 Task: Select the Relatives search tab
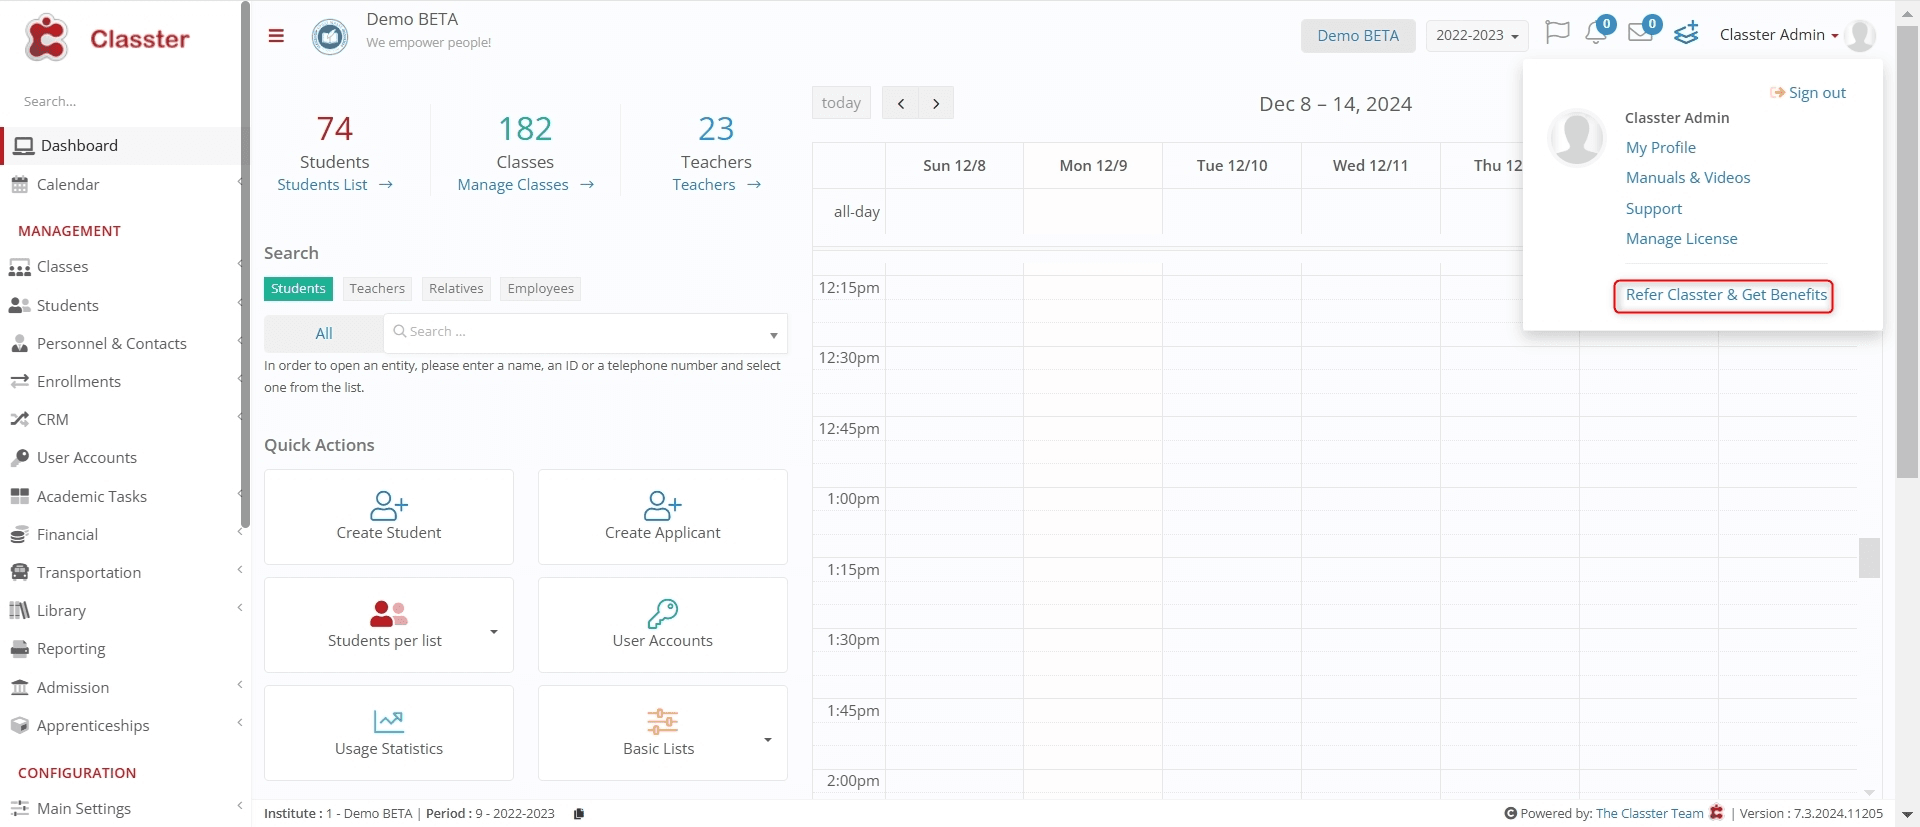pyautogui.click(x=456, y=289)
